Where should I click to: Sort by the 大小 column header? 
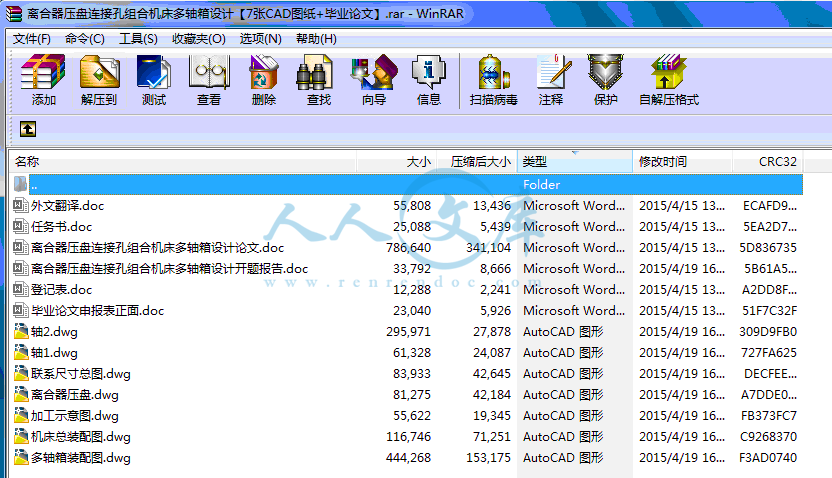[x=396, y=161]
